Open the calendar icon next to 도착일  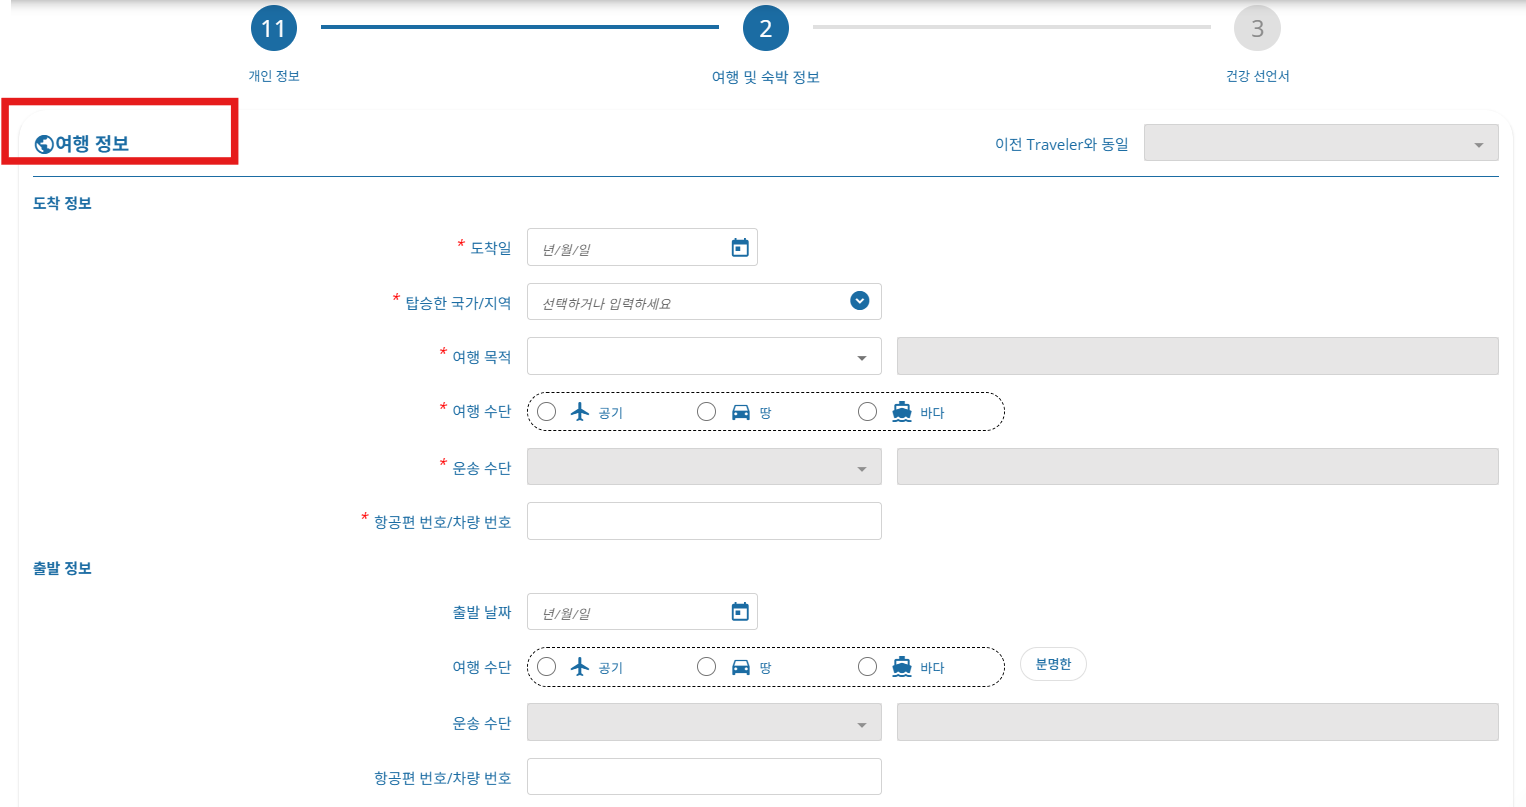(x=740, y=247)
